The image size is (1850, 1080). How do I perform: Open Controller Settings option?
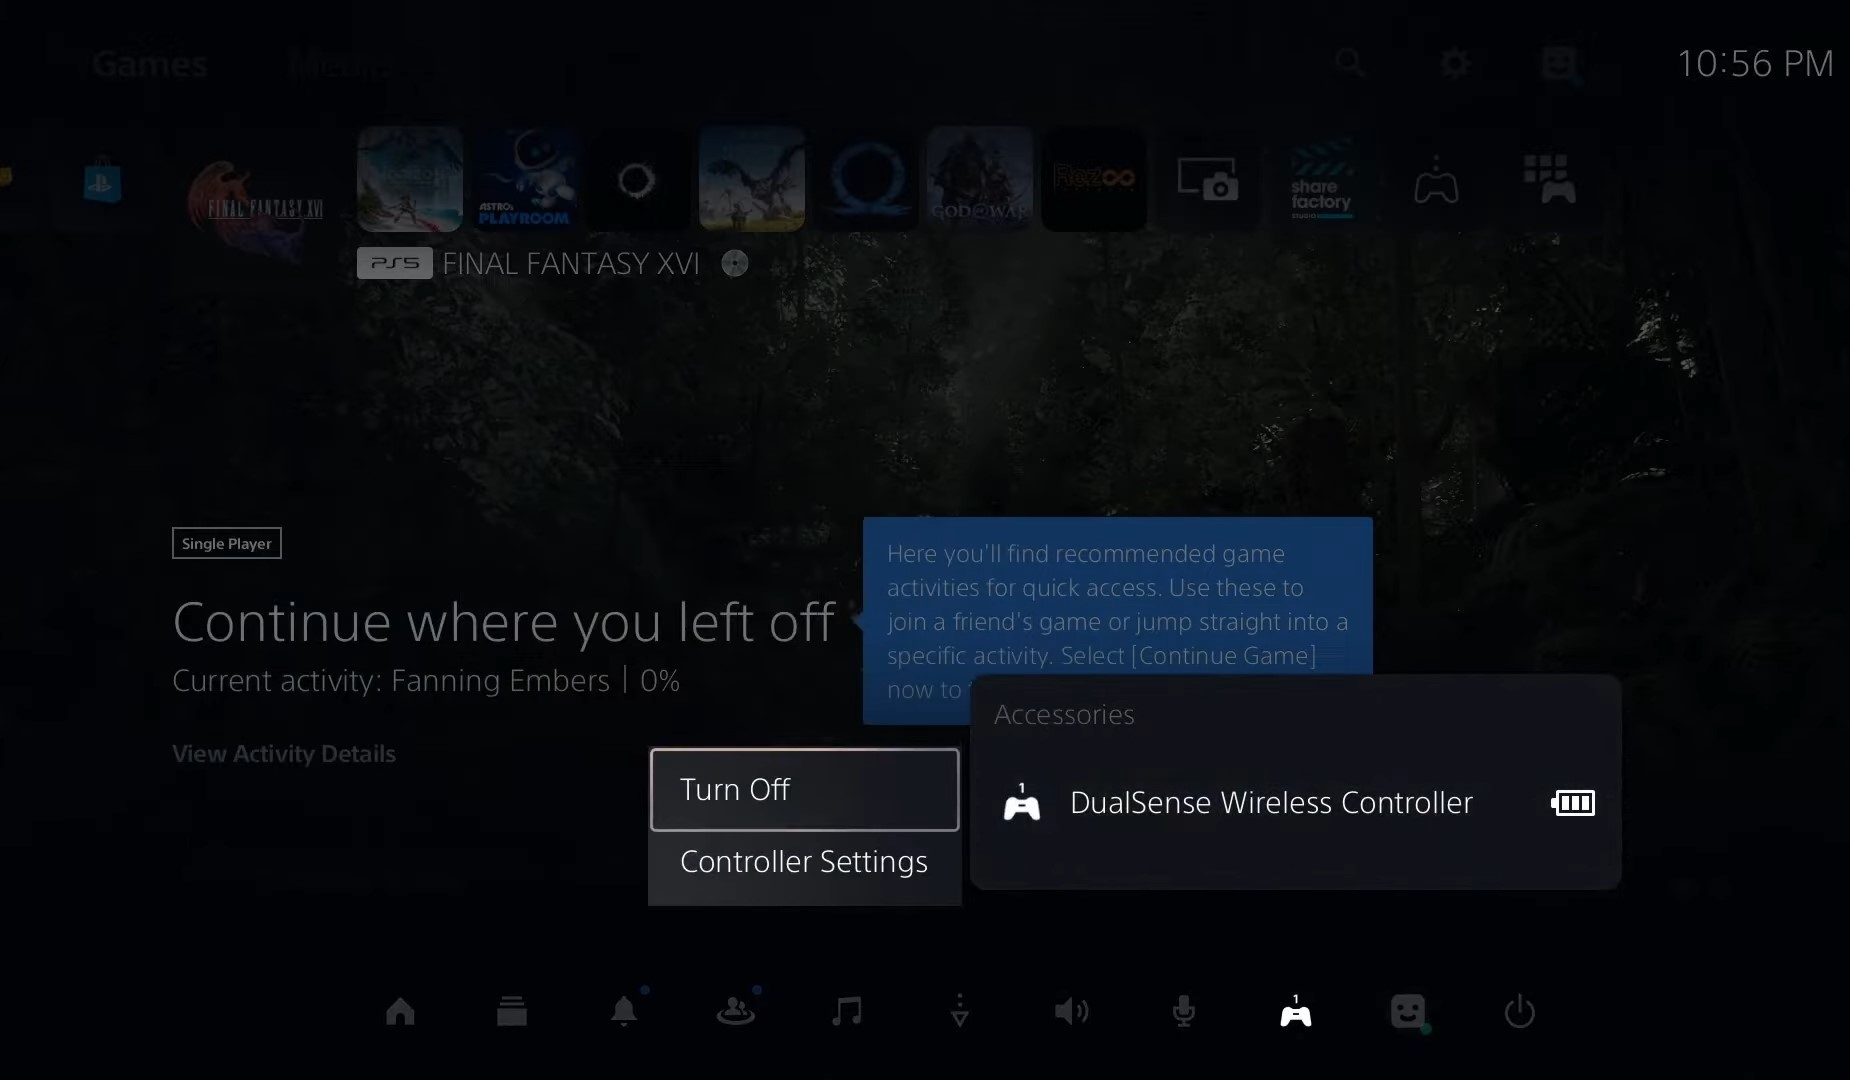pos(804,862)
